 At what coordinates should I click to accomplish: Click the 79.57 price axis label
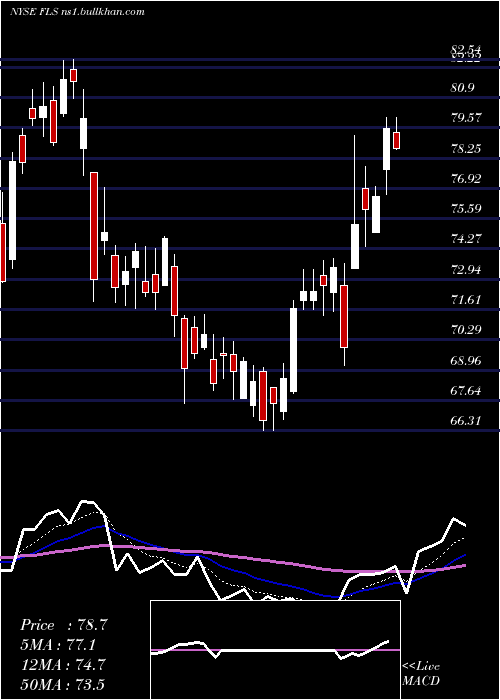[x=466, y=118]
